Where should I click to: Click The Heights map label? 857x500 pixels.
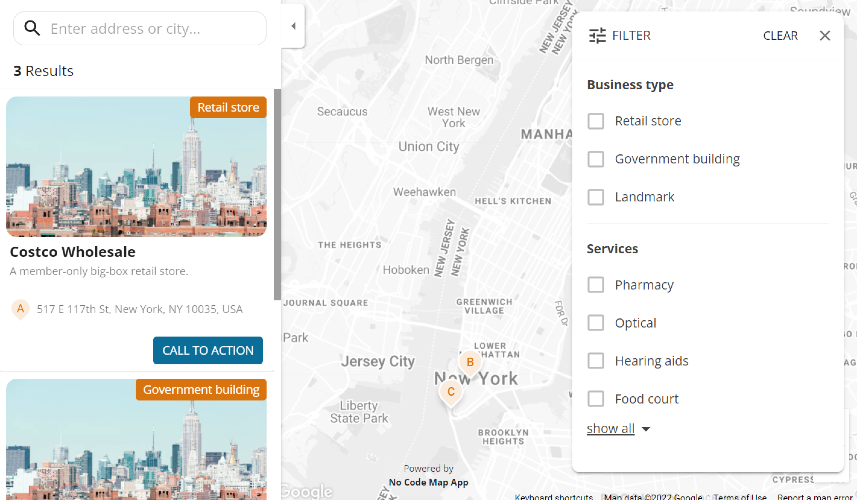click(x=350, y=245)
